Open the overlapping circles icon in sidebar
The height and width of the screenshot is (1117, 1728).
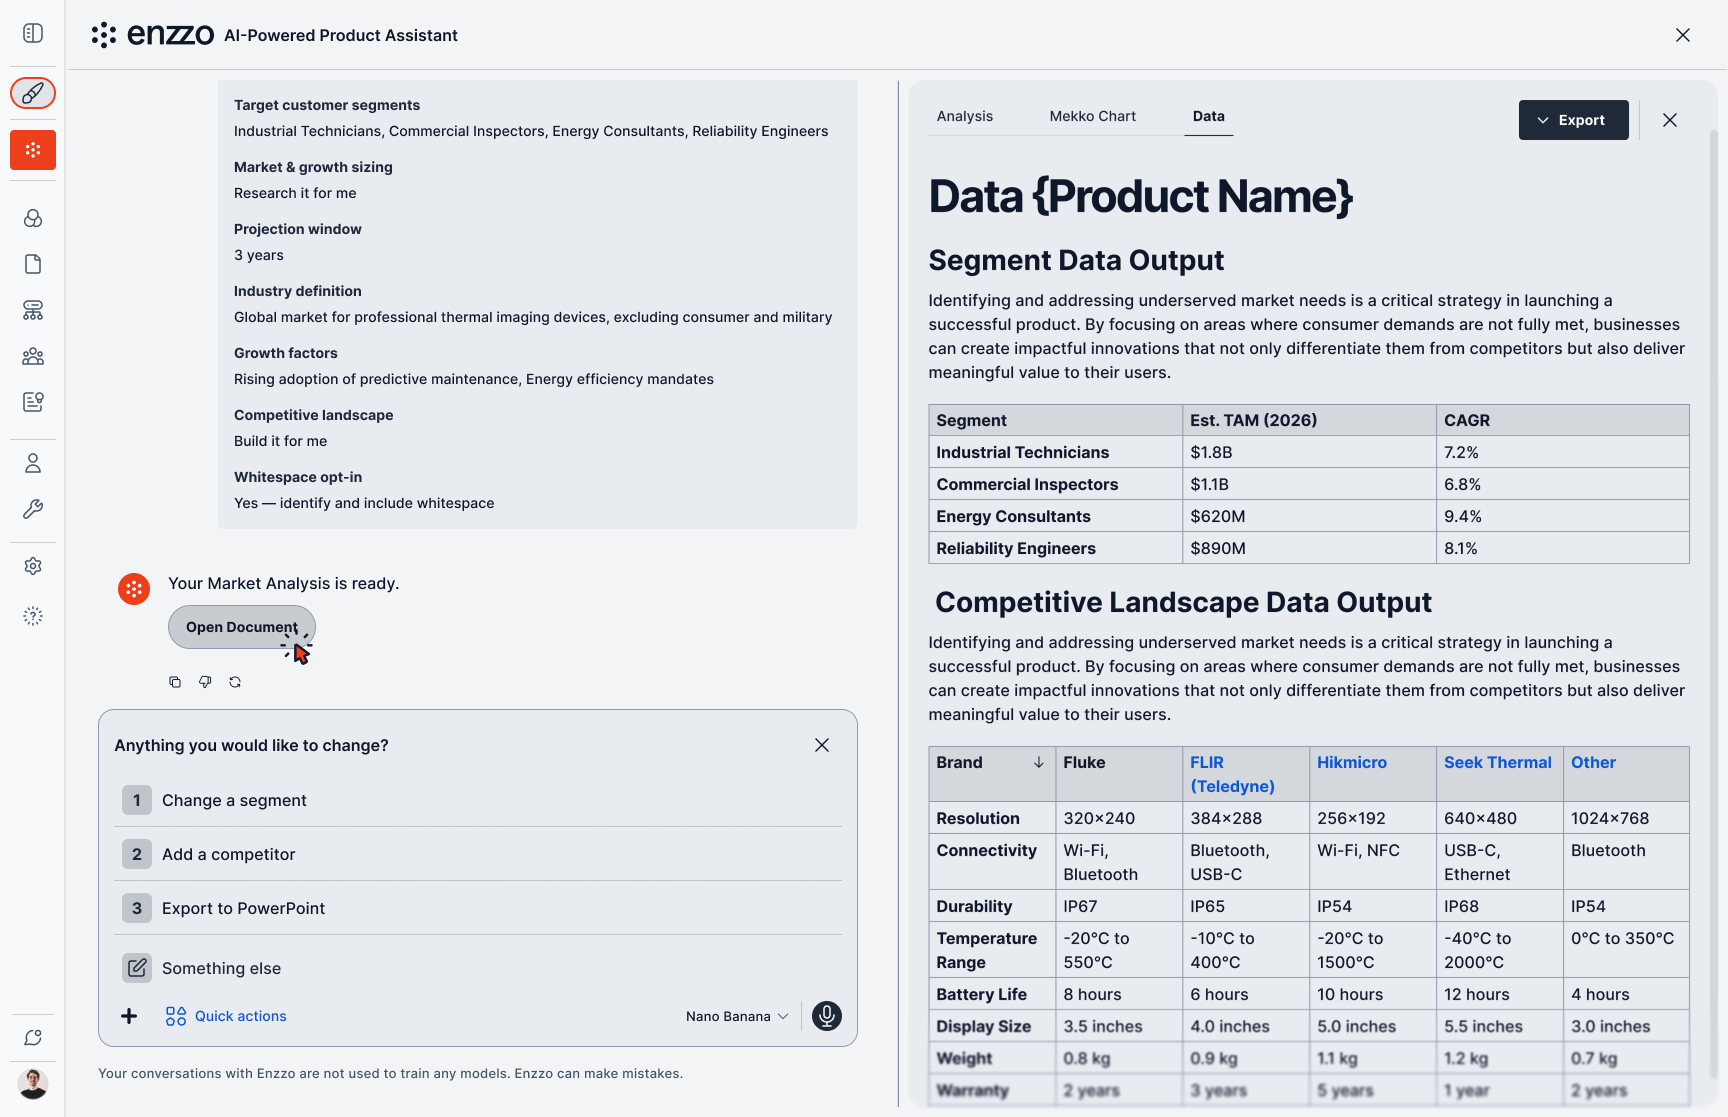33,218
